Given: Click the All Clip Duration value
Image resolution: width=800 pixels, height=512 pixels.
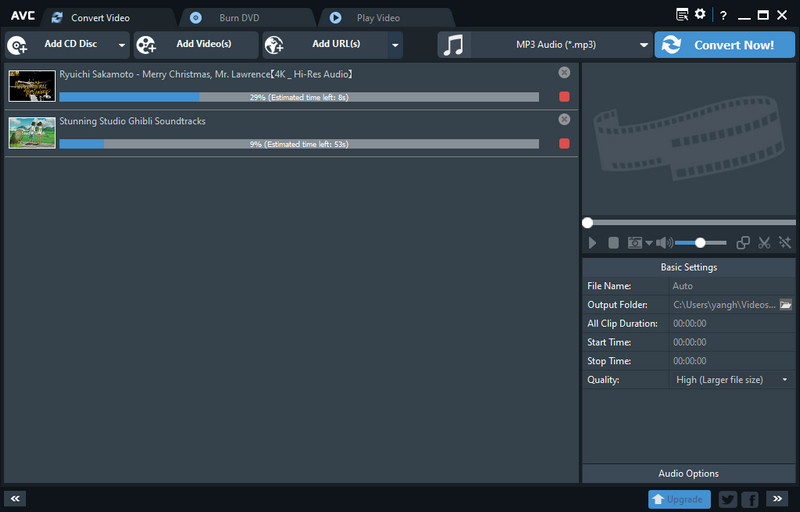Looking at the screenshot, I should tap(690, 323).
